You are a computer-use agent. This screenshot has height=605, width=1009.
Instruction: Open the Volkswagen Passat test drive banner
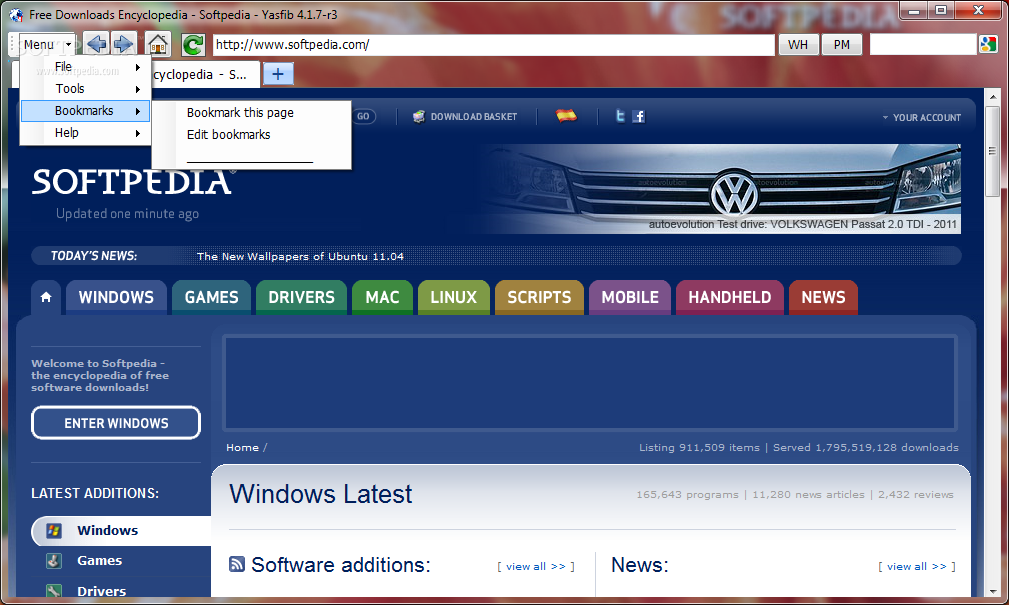721,189
